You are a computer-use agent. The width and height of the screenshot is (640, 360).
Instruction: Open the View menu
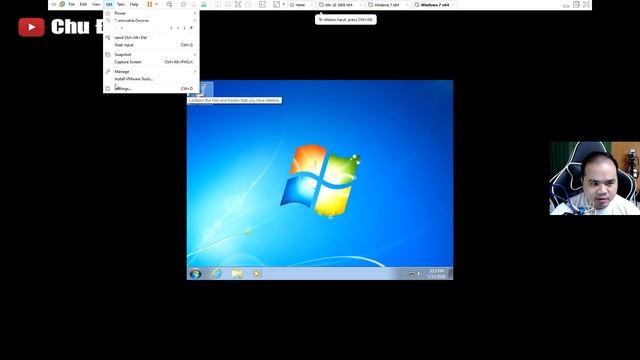(x=96, y=4)
